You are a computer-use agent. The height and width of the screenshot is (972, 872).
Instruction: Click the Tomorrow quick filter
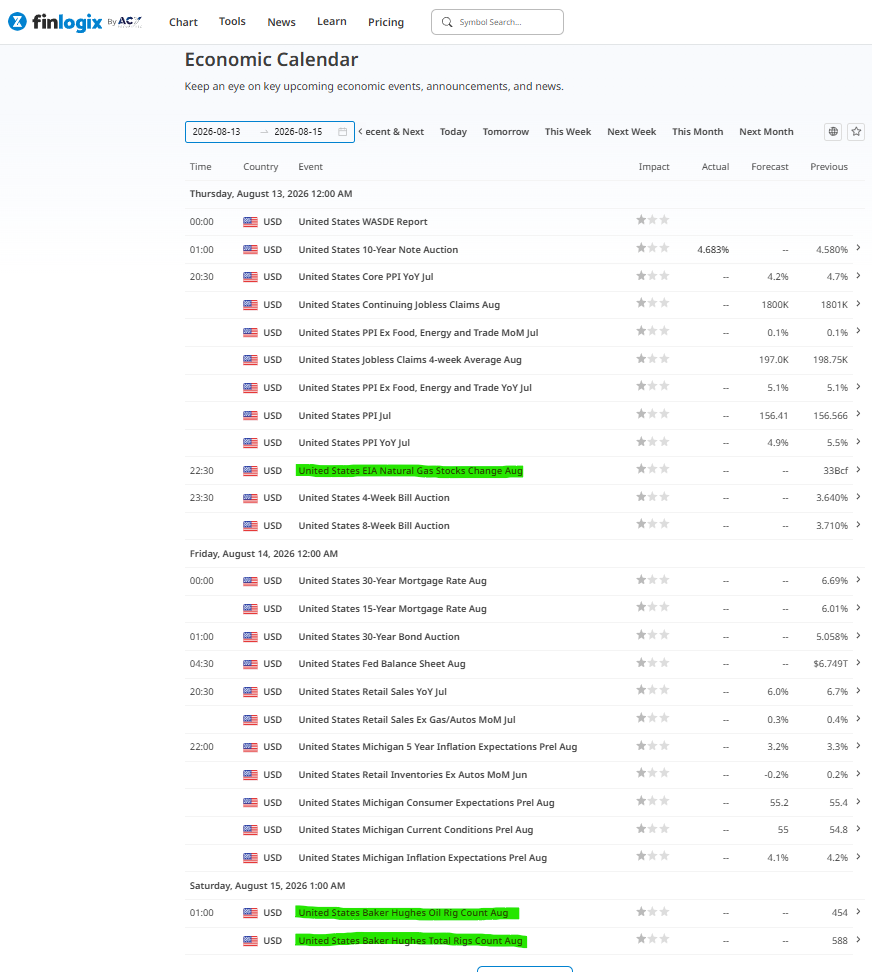pyautogui.click(x=506, y=131)
